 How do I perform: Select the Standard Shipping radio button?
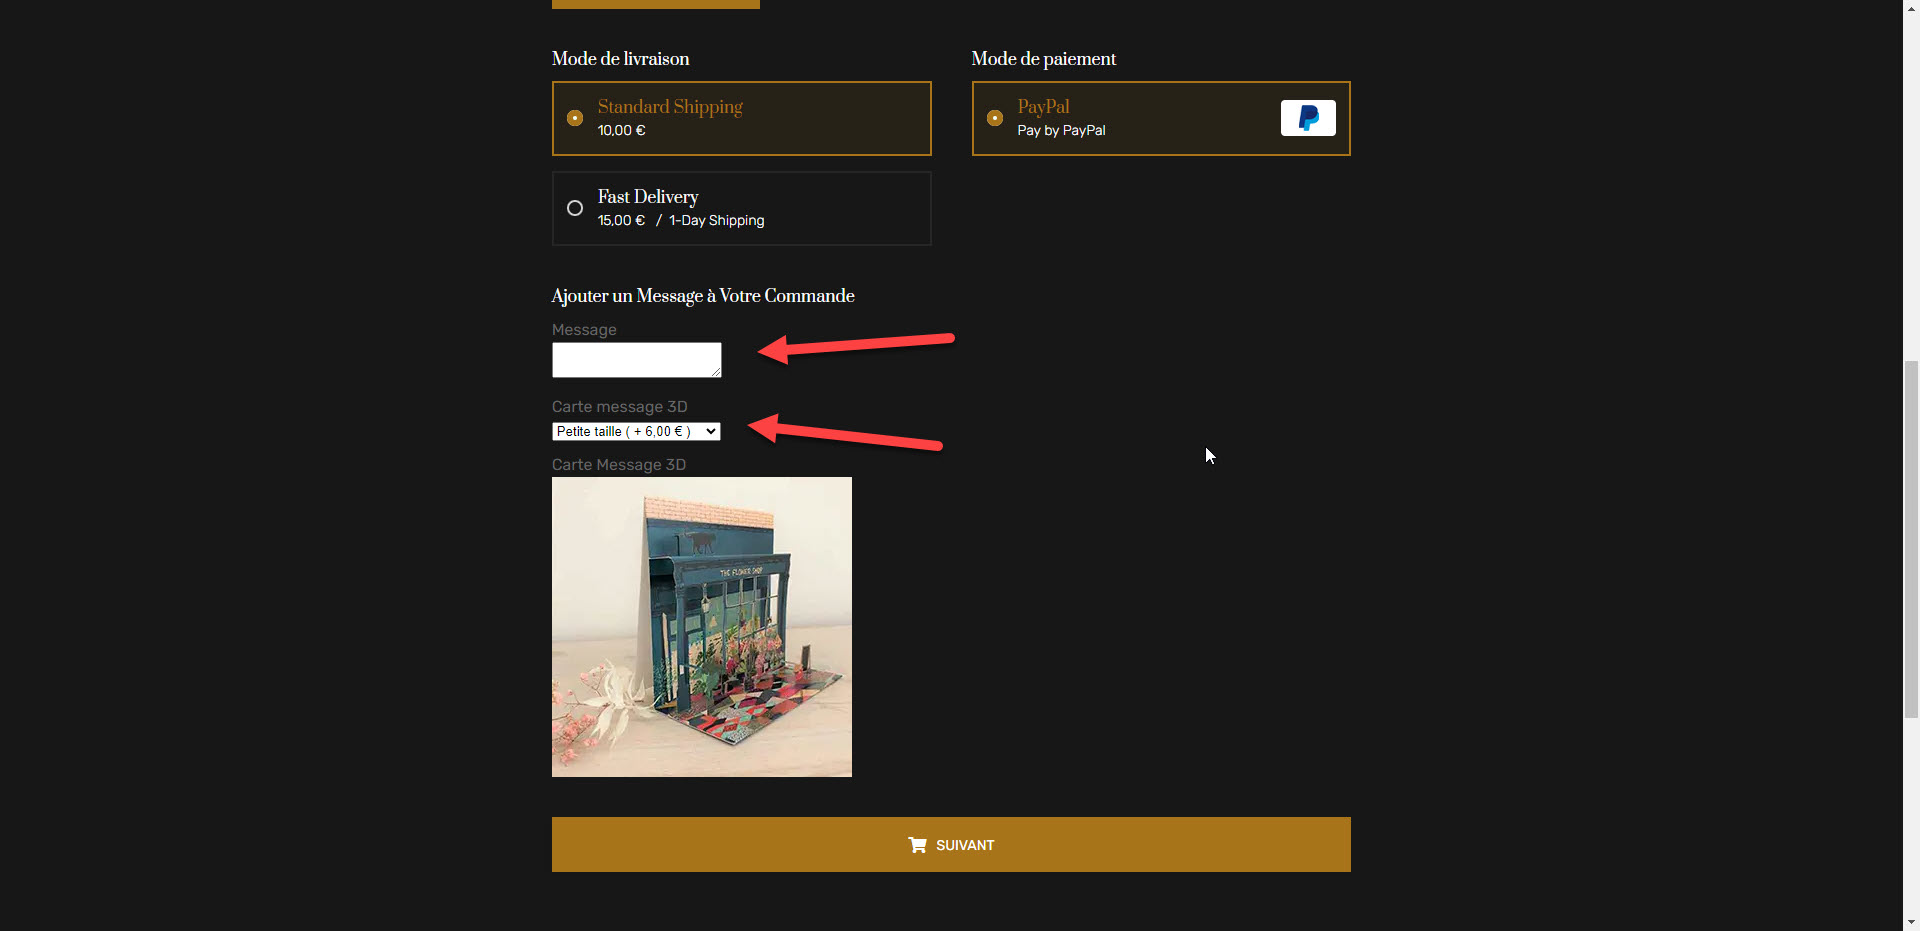(575, 118)
